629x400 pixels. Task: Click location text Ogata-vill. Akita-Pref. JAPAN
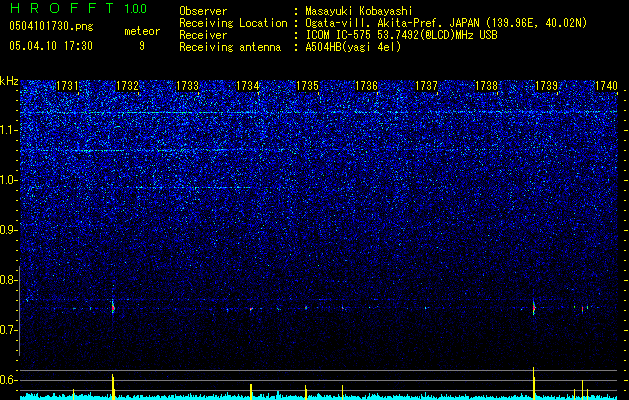pos(391,23)
